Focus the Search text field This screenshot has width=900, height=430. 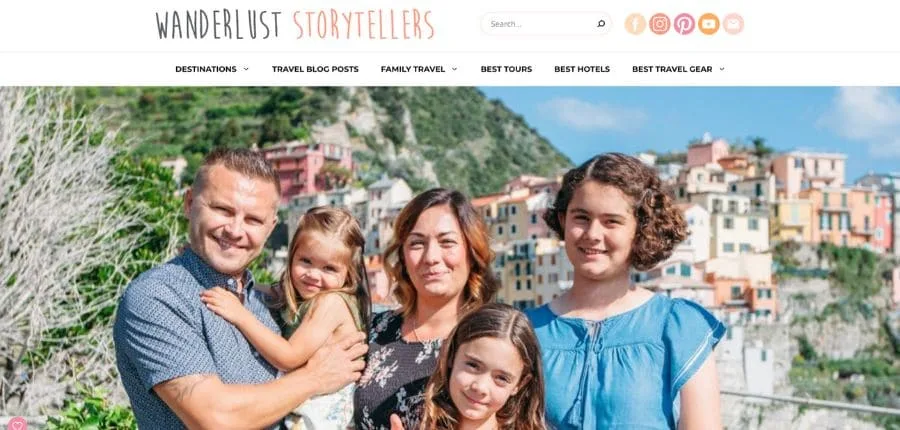point(540,24)
